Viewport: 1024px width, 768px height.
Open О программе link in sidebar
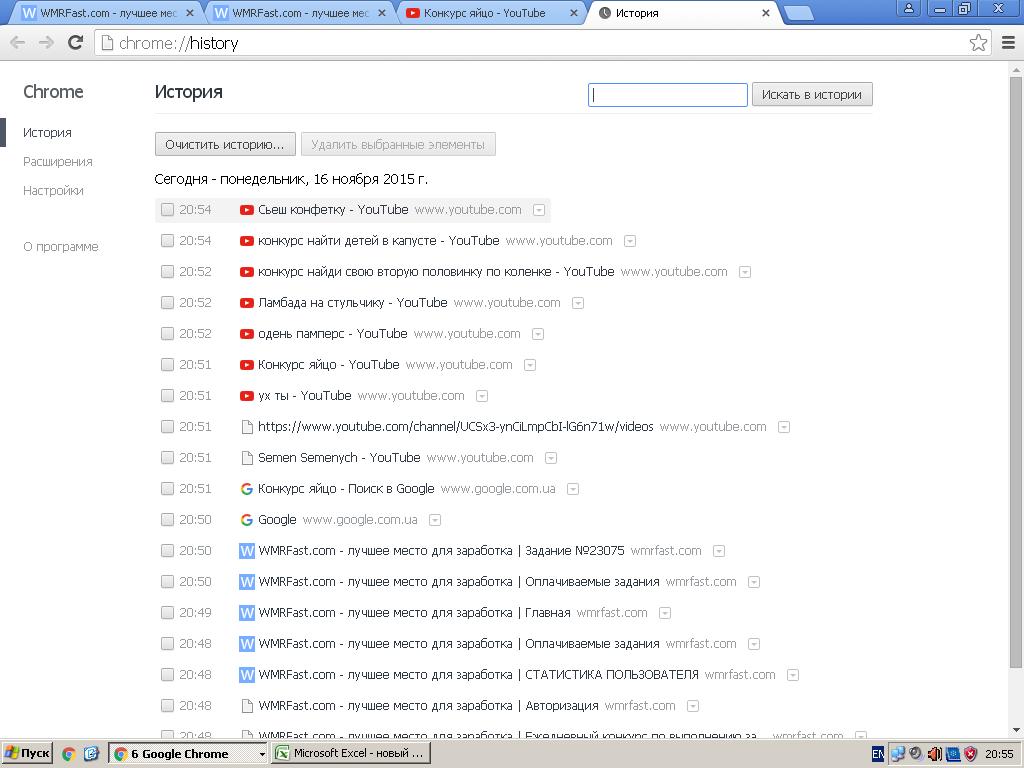(x=61, y=247)
